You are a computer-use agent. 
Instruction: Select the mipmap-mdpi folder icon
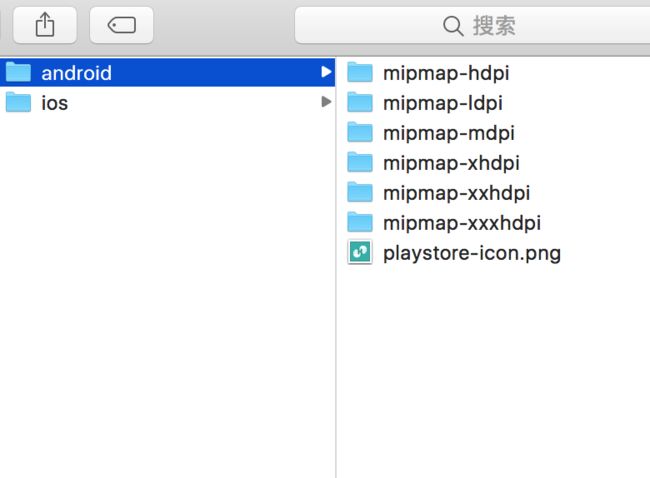tap(360, 132)
